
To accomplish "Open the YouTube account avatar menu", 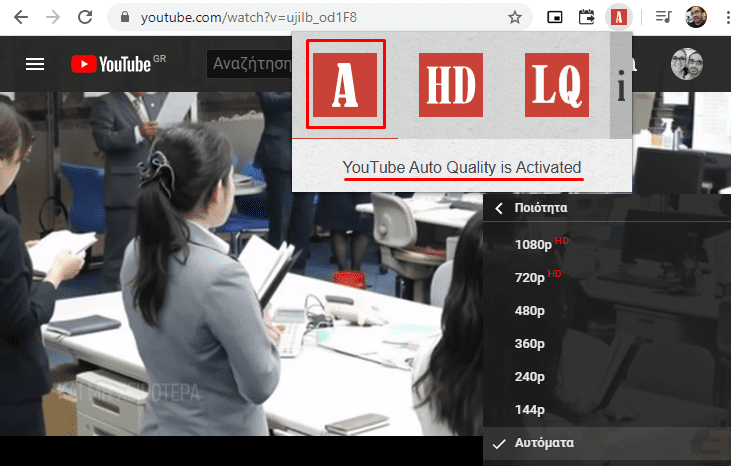I will 687,64.
